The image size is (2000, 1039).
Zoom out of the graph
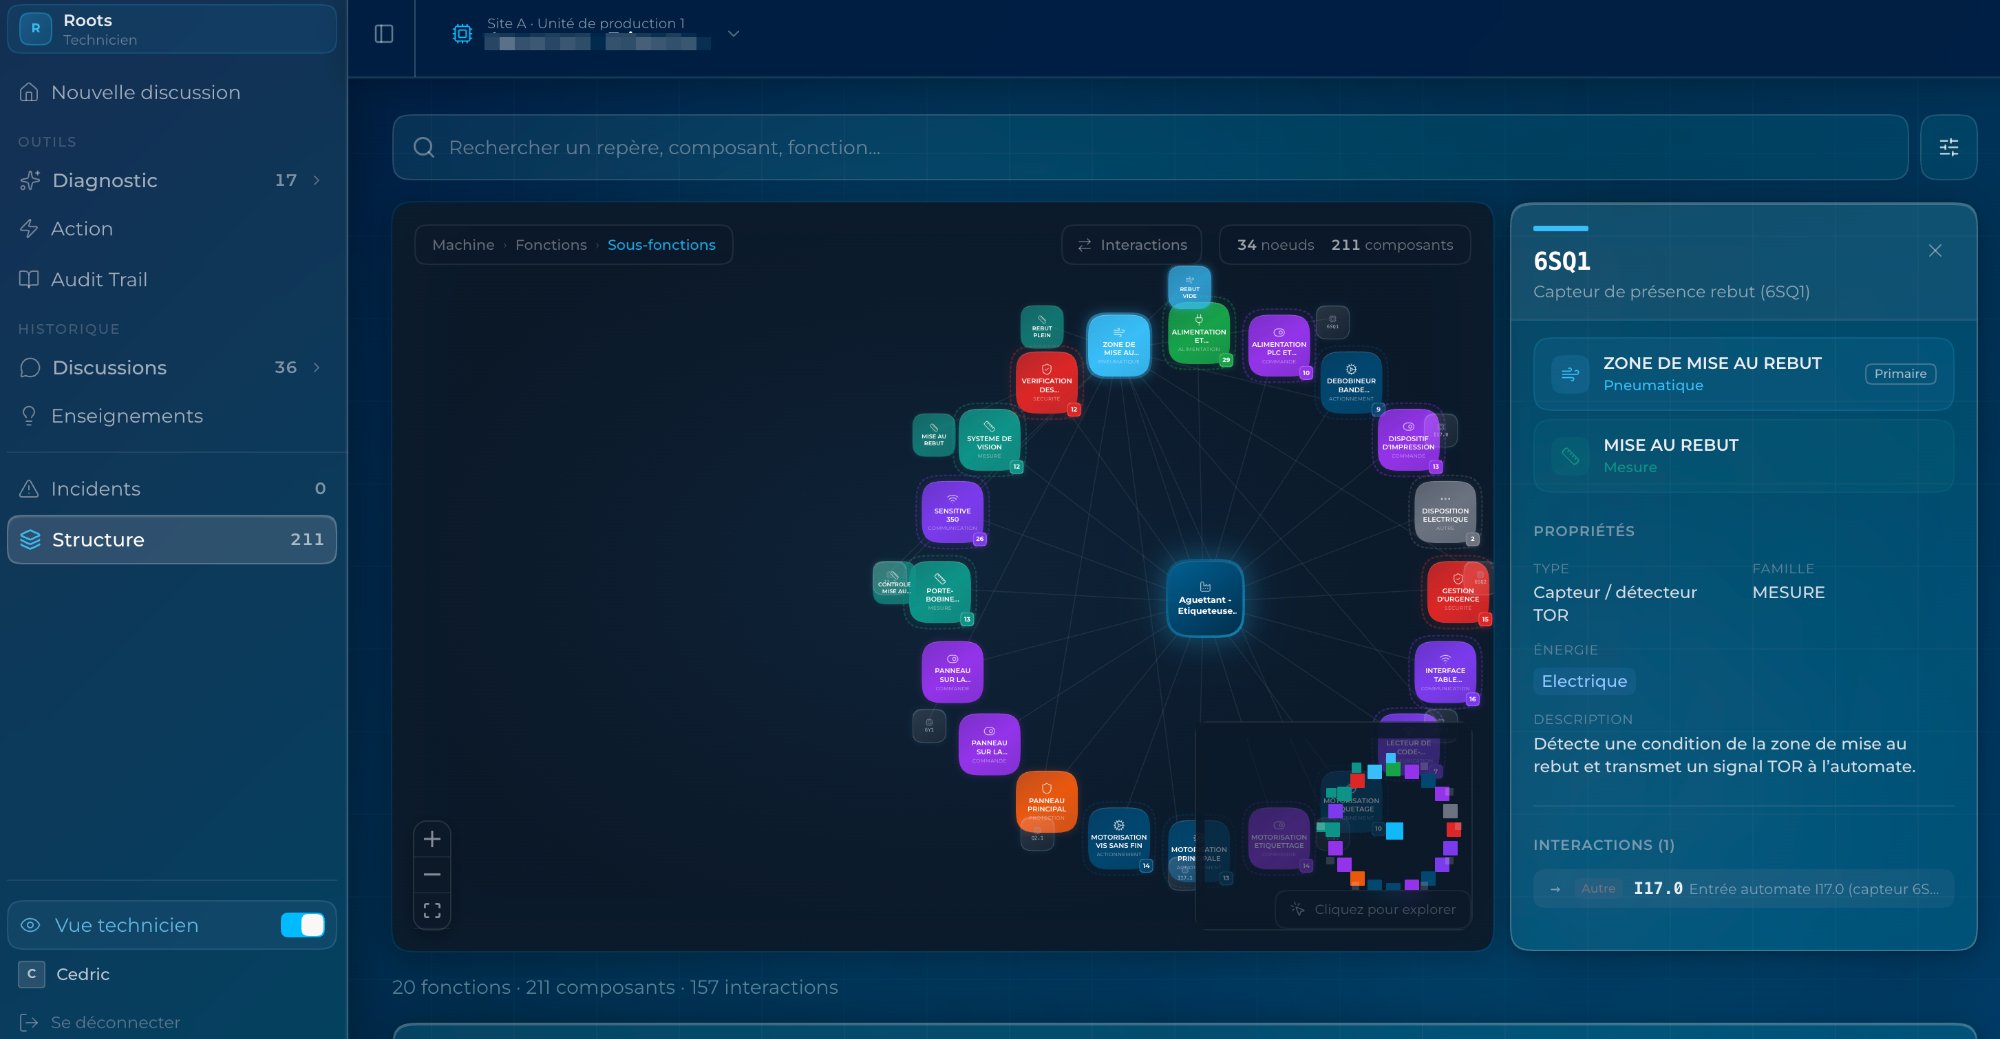[x=432, y=875]
